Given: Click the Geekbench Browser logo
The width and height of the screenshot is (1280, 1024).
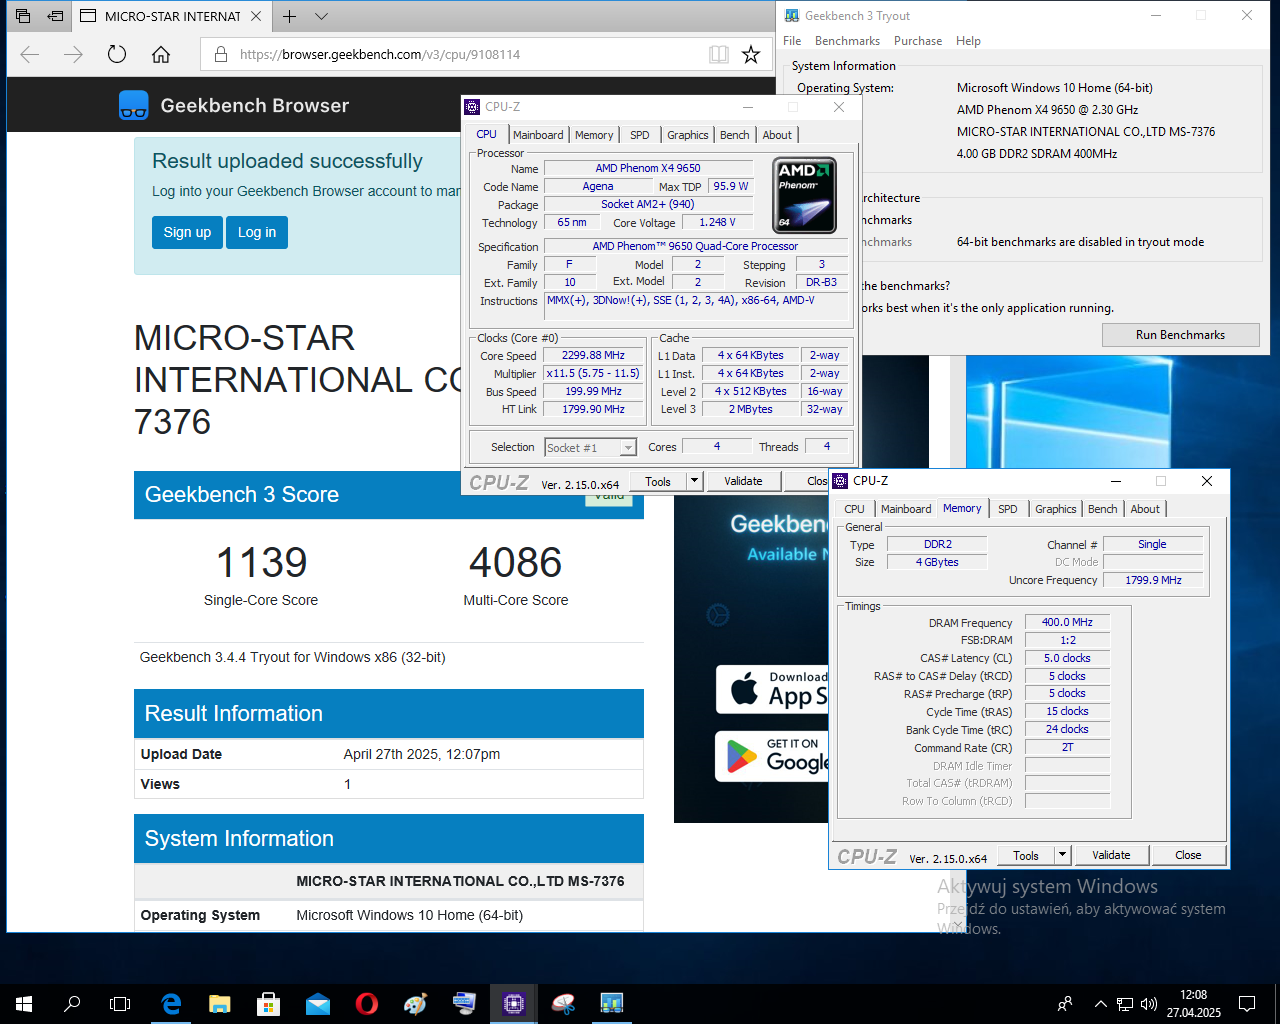Looking at the screenshot, I should pyautogui.click(x=234, y=105).
